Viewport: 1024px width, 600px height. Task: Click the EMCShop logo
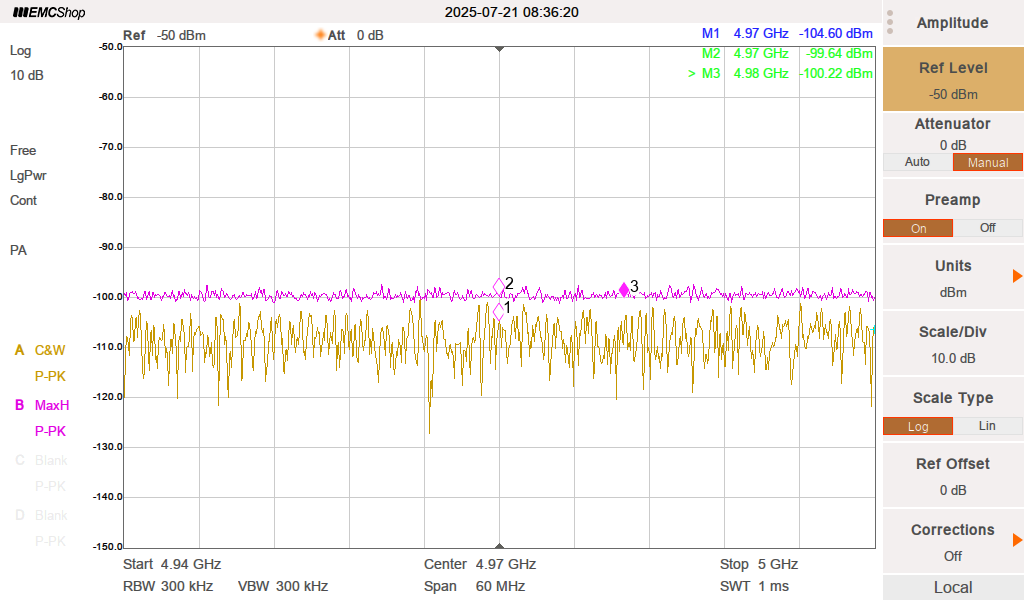[x=49, y=13]
